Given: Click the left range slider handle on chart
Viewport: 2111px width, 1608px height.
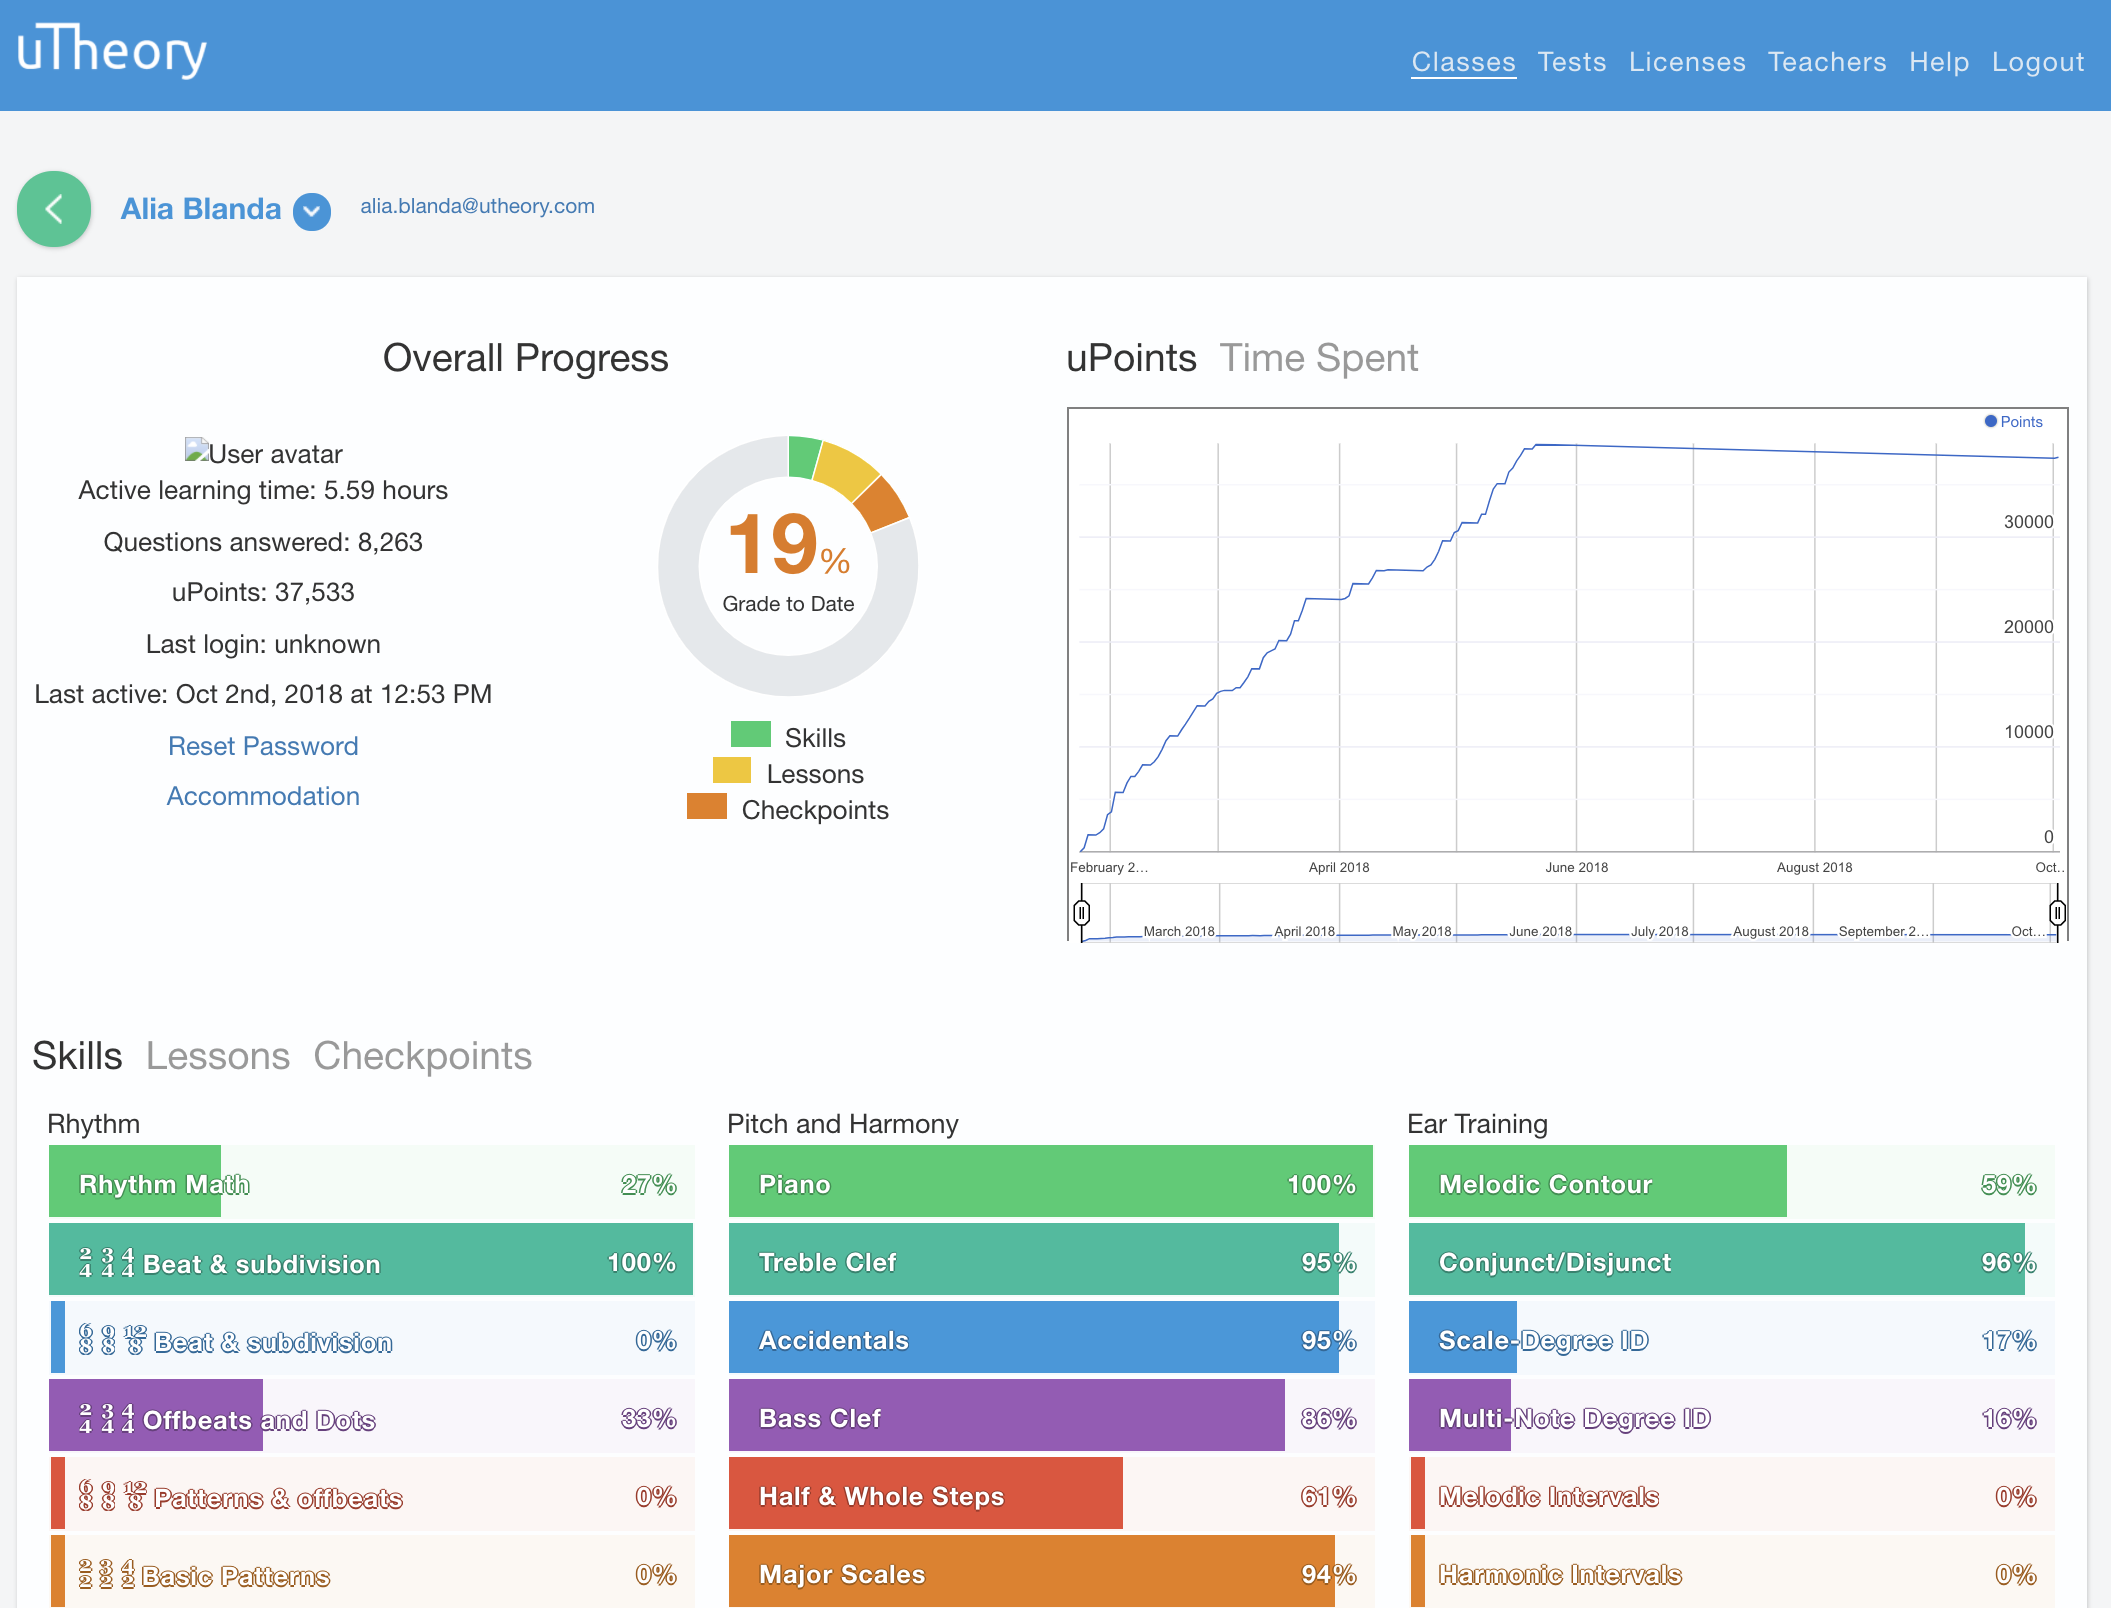Looking at the screenshot, I should coord(1081,913).
